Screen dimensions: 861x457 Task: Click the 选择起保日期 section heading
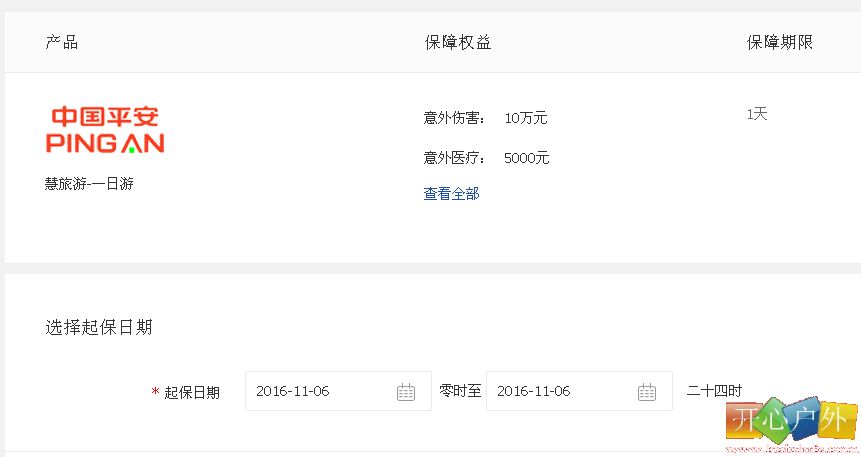[x=99, y=327]
